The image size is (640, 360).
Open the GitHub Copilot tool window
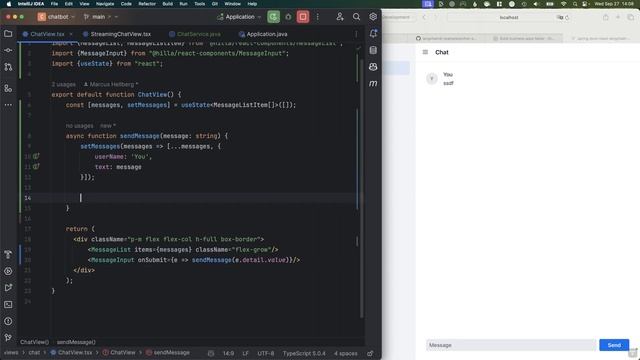point(373,67)
